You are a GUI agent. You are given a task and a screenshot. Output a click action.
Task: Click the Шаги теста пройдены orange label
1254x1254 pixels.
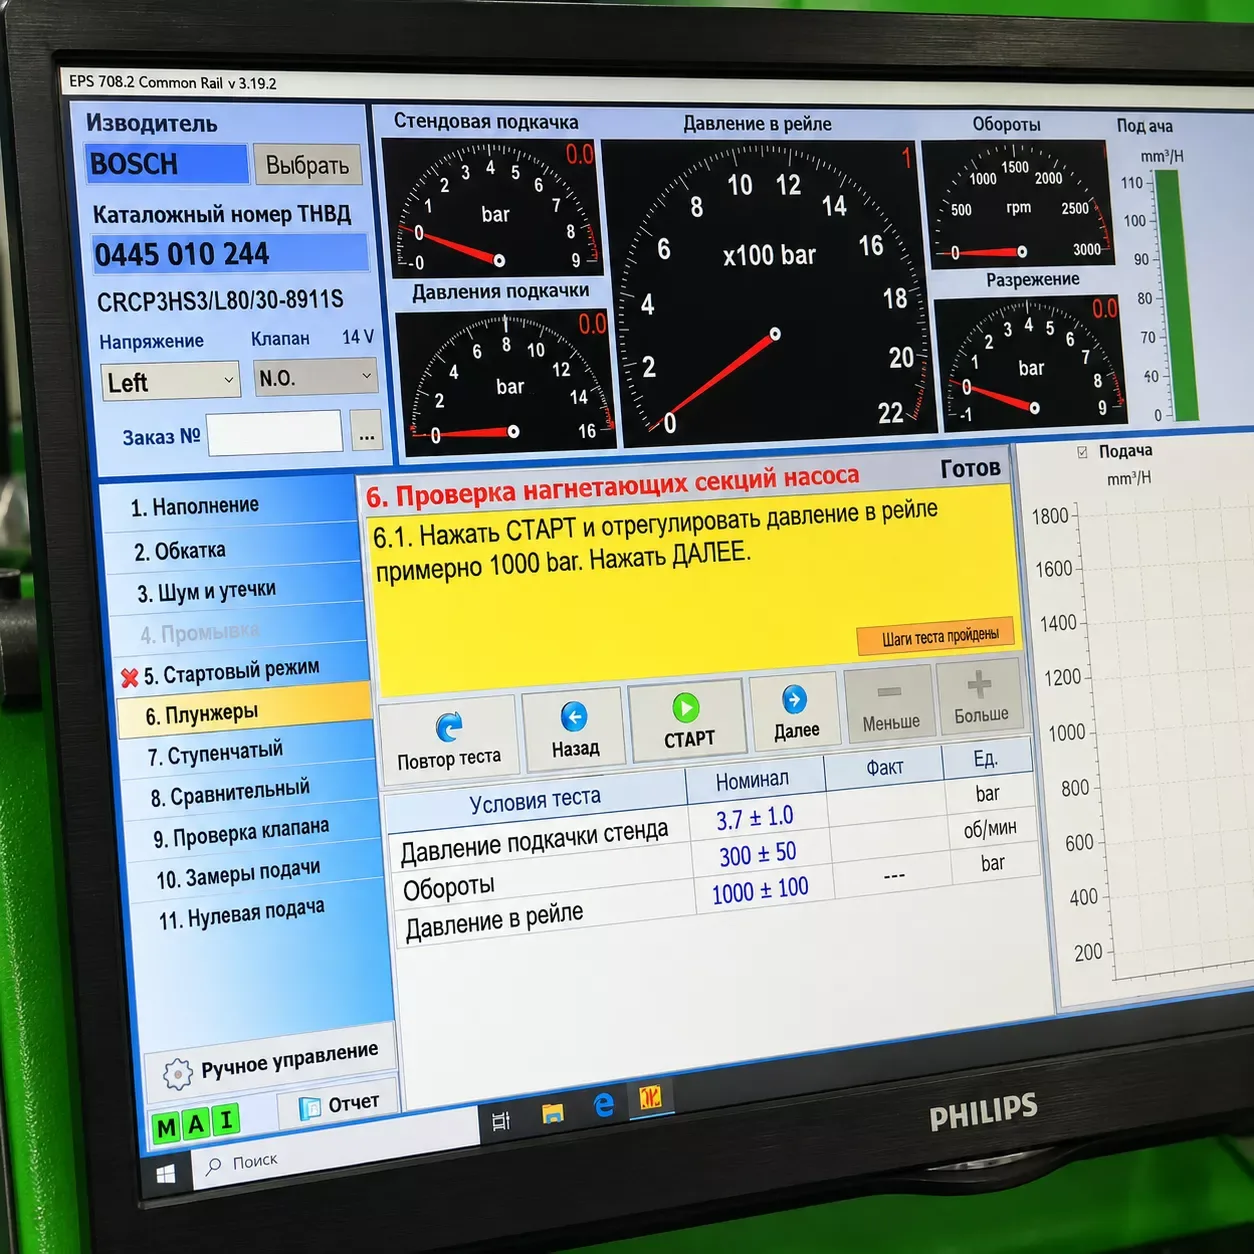tap(935, 636)
